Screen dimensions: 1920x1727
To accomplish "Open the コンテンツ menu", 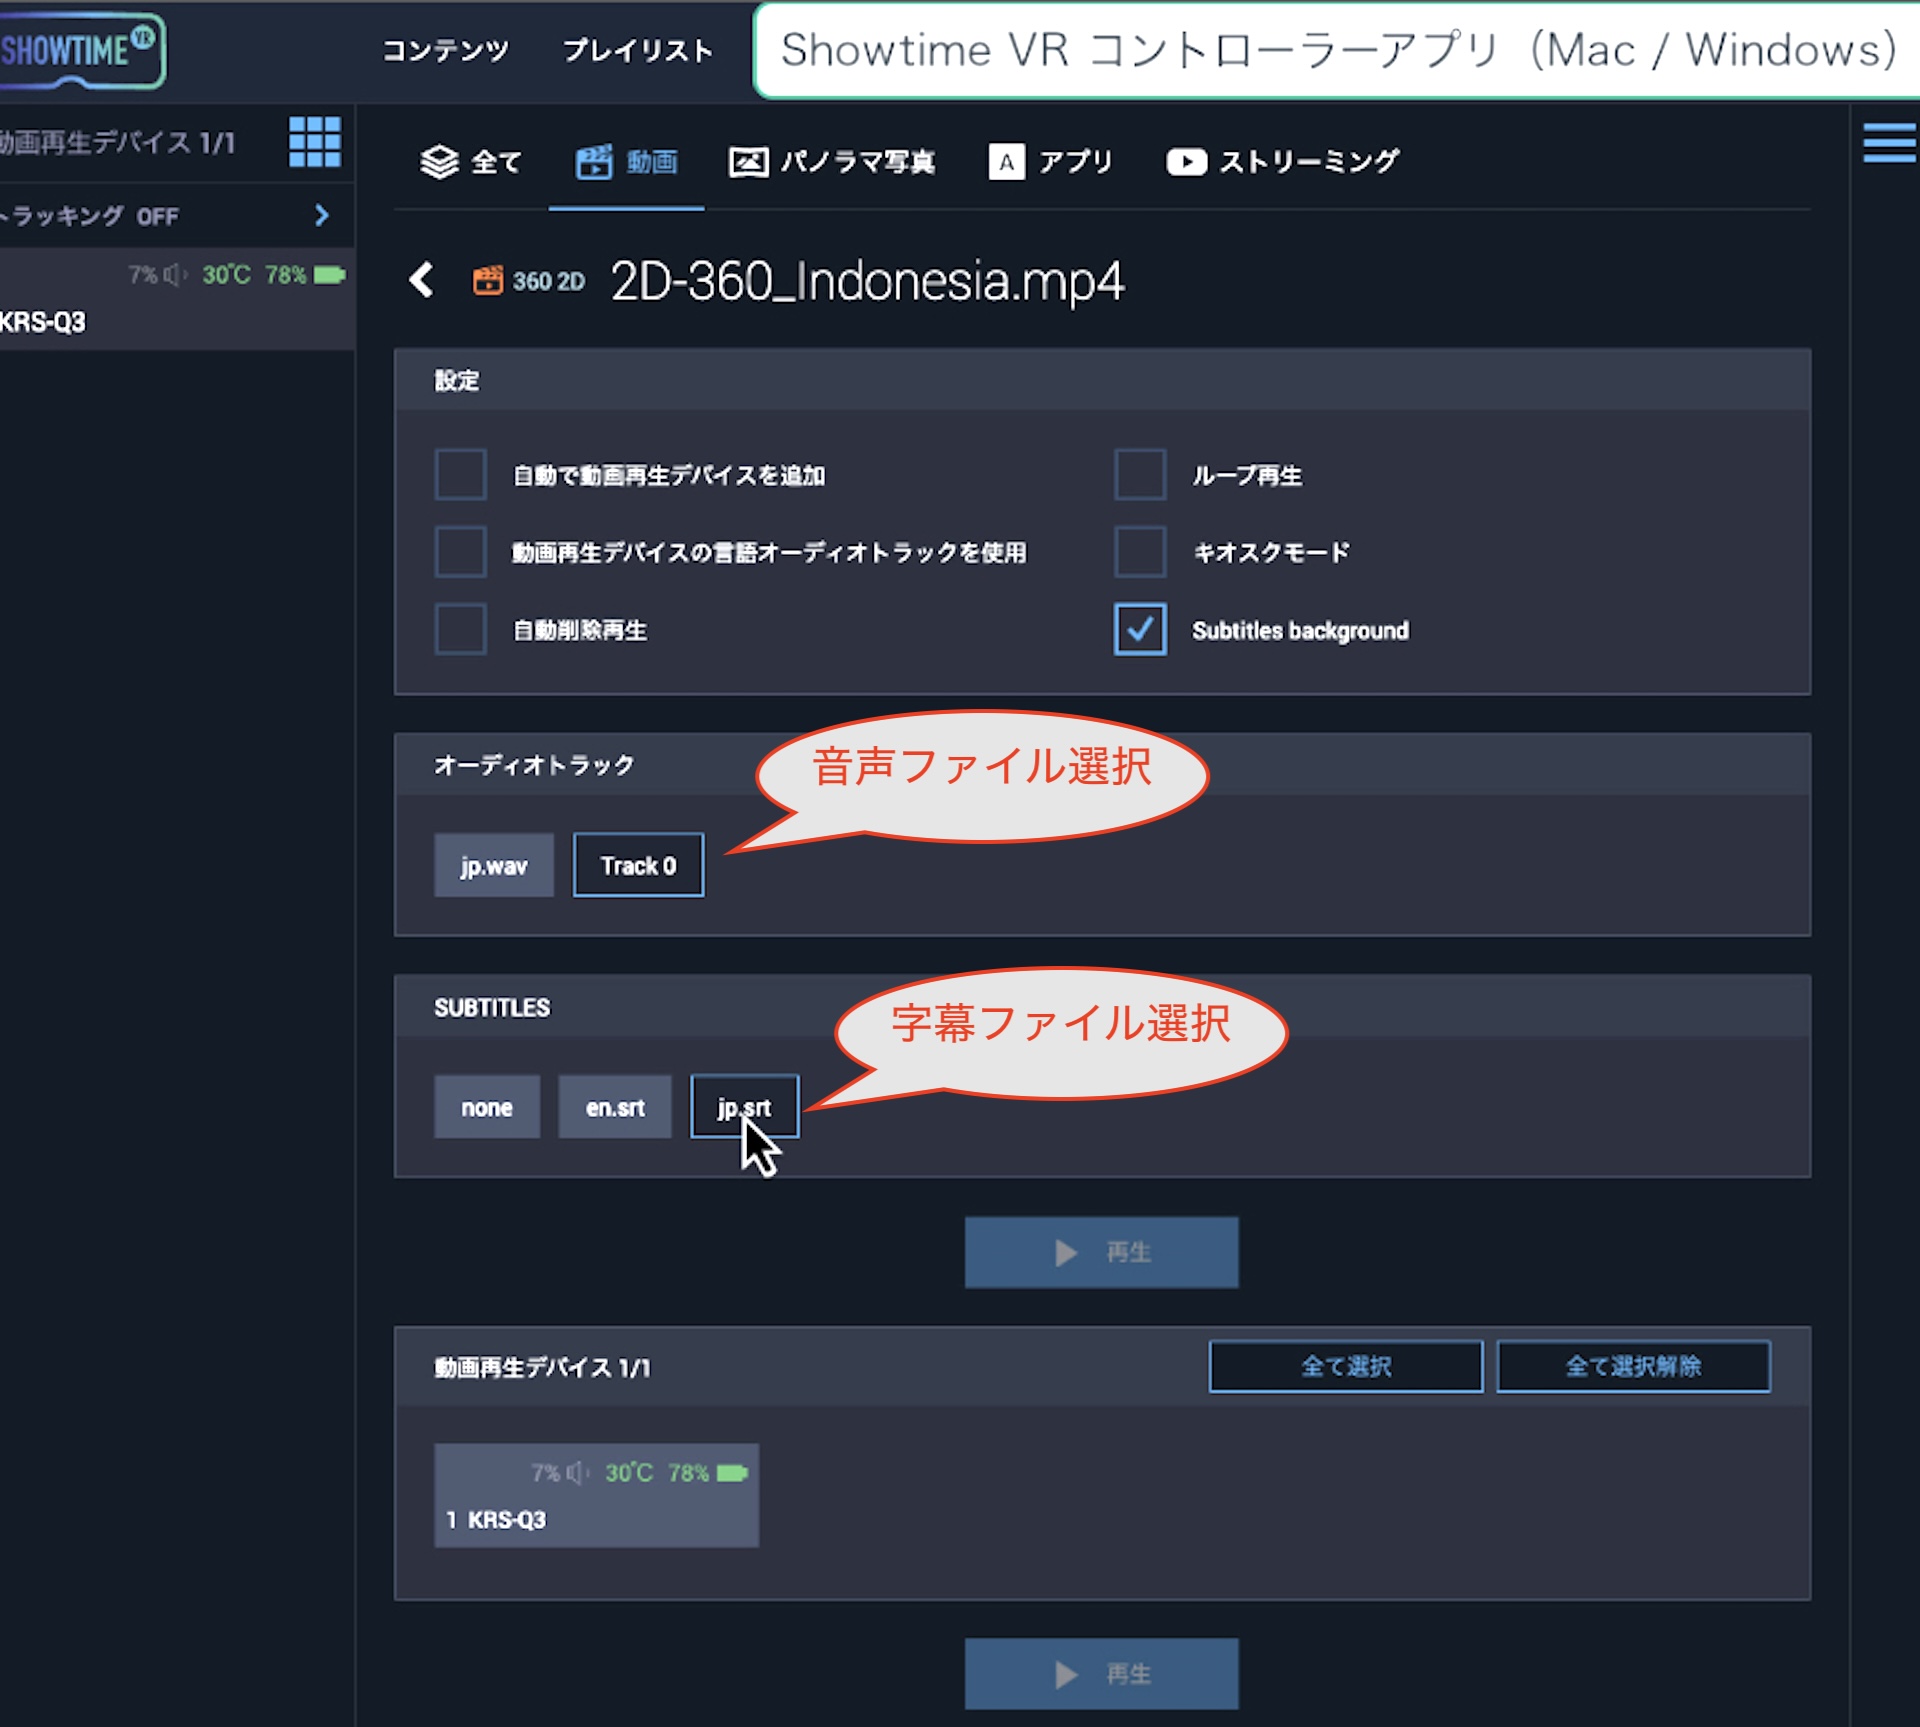I will [x=446, y=50].
